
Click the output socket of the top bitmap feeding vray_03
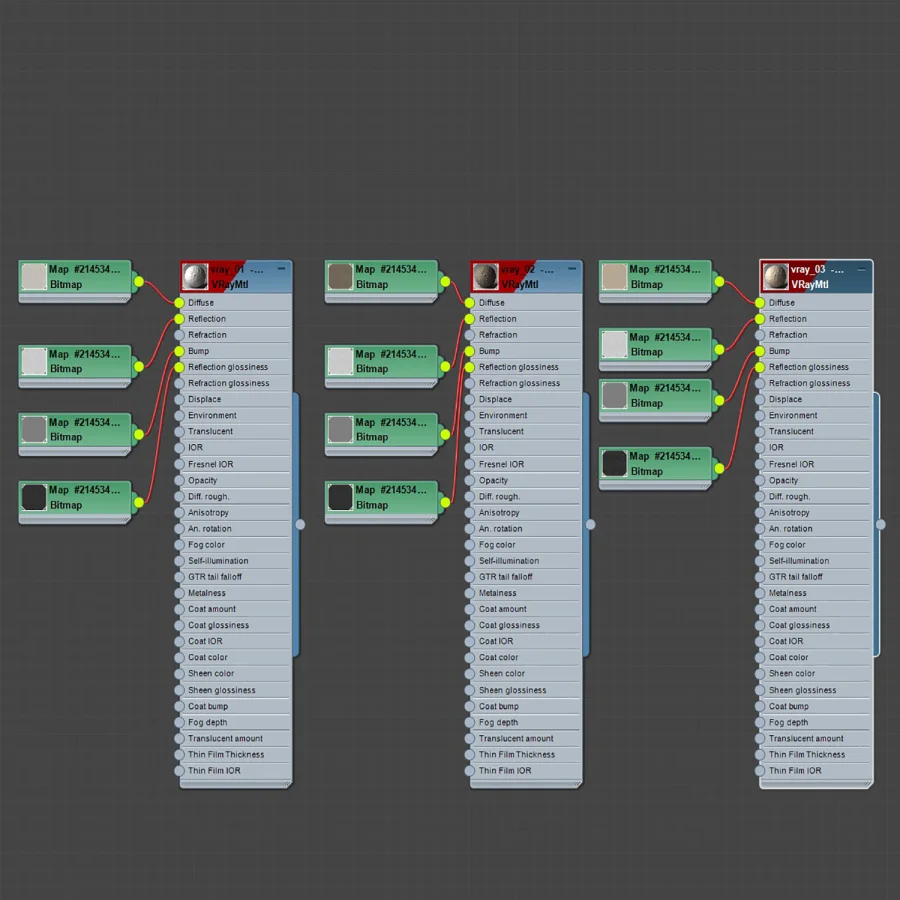pos(719,282)
